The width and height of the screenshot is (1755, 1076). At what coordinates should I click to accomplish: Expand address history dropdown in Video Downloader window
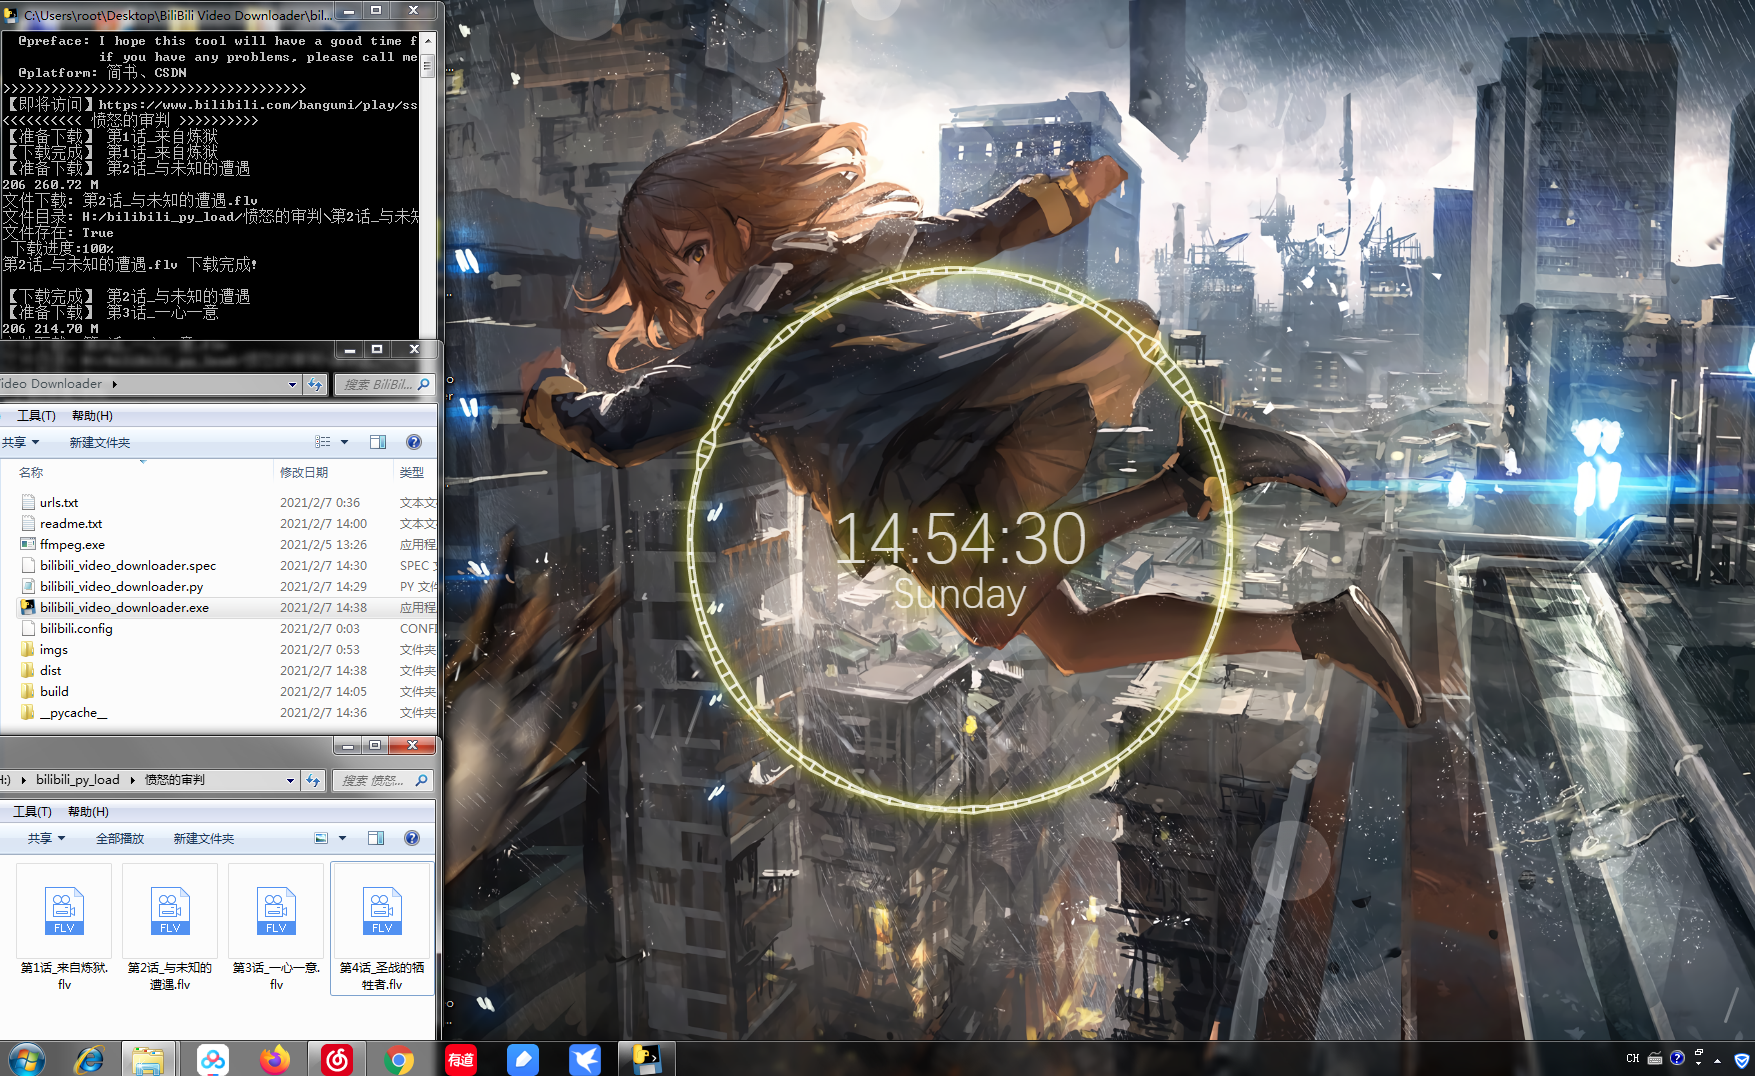[x=292, y=384]
